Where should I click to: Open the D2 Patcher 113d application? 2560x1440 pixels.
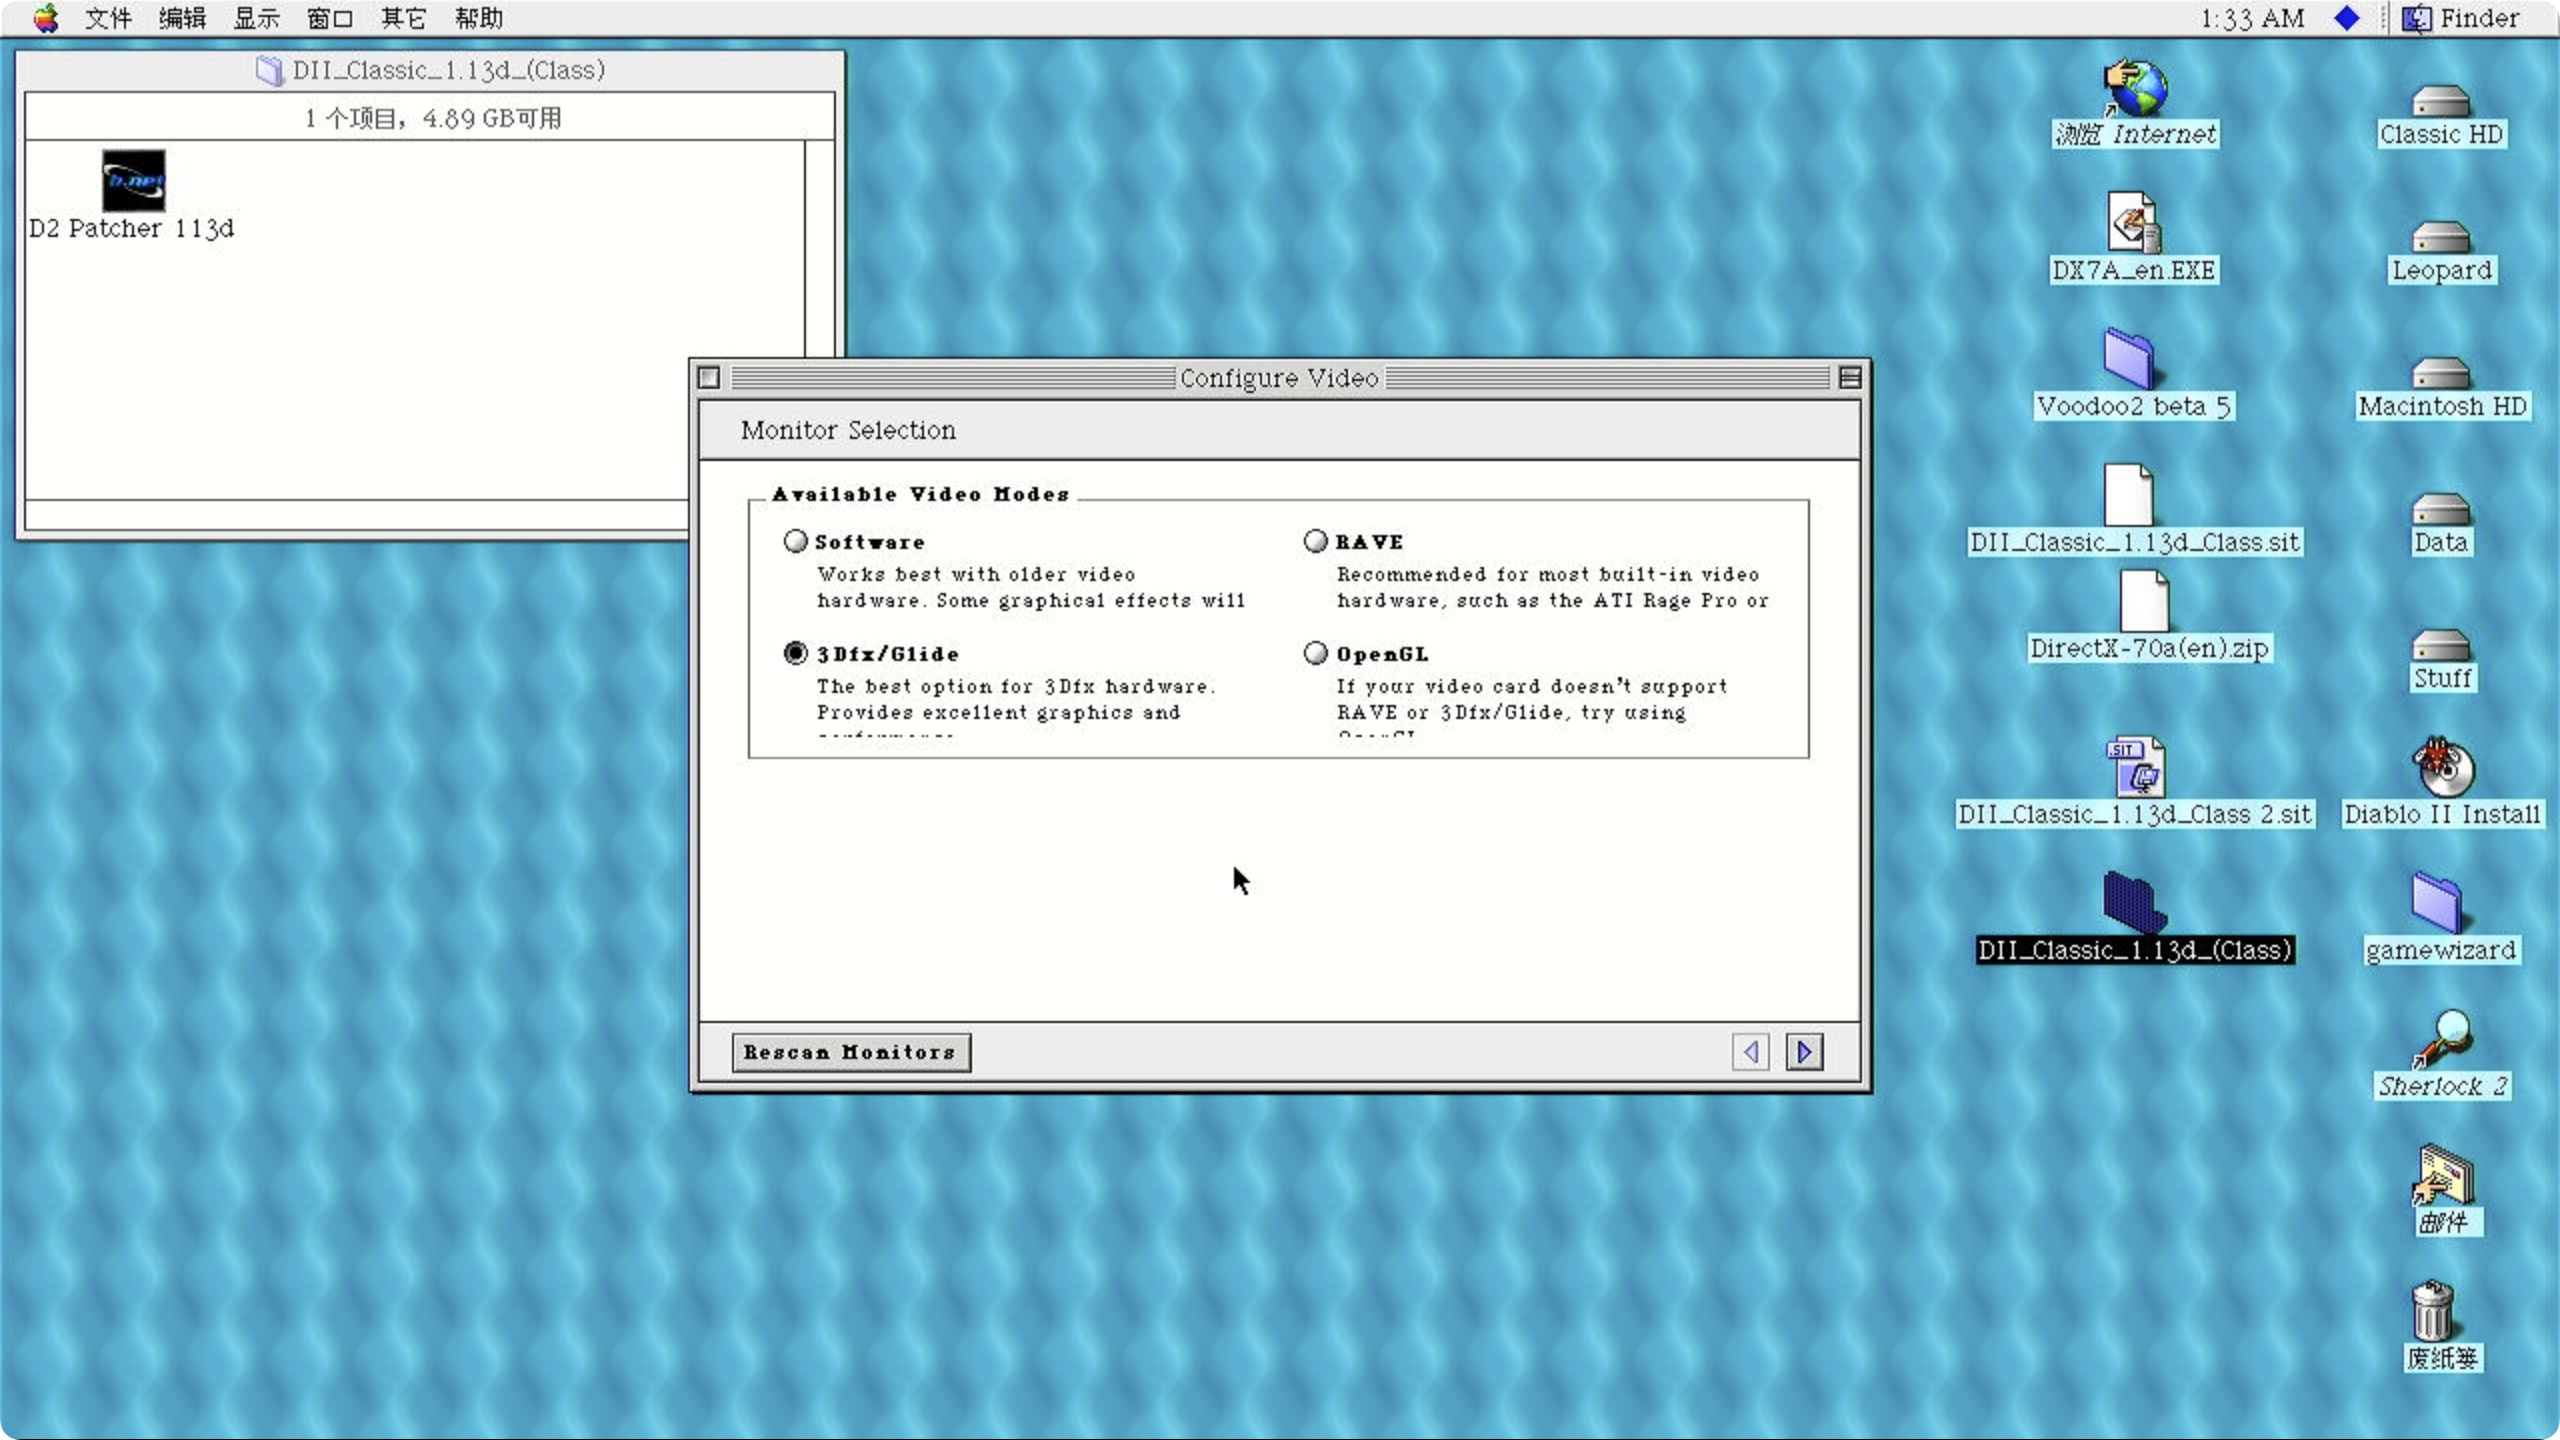[132, 182]
